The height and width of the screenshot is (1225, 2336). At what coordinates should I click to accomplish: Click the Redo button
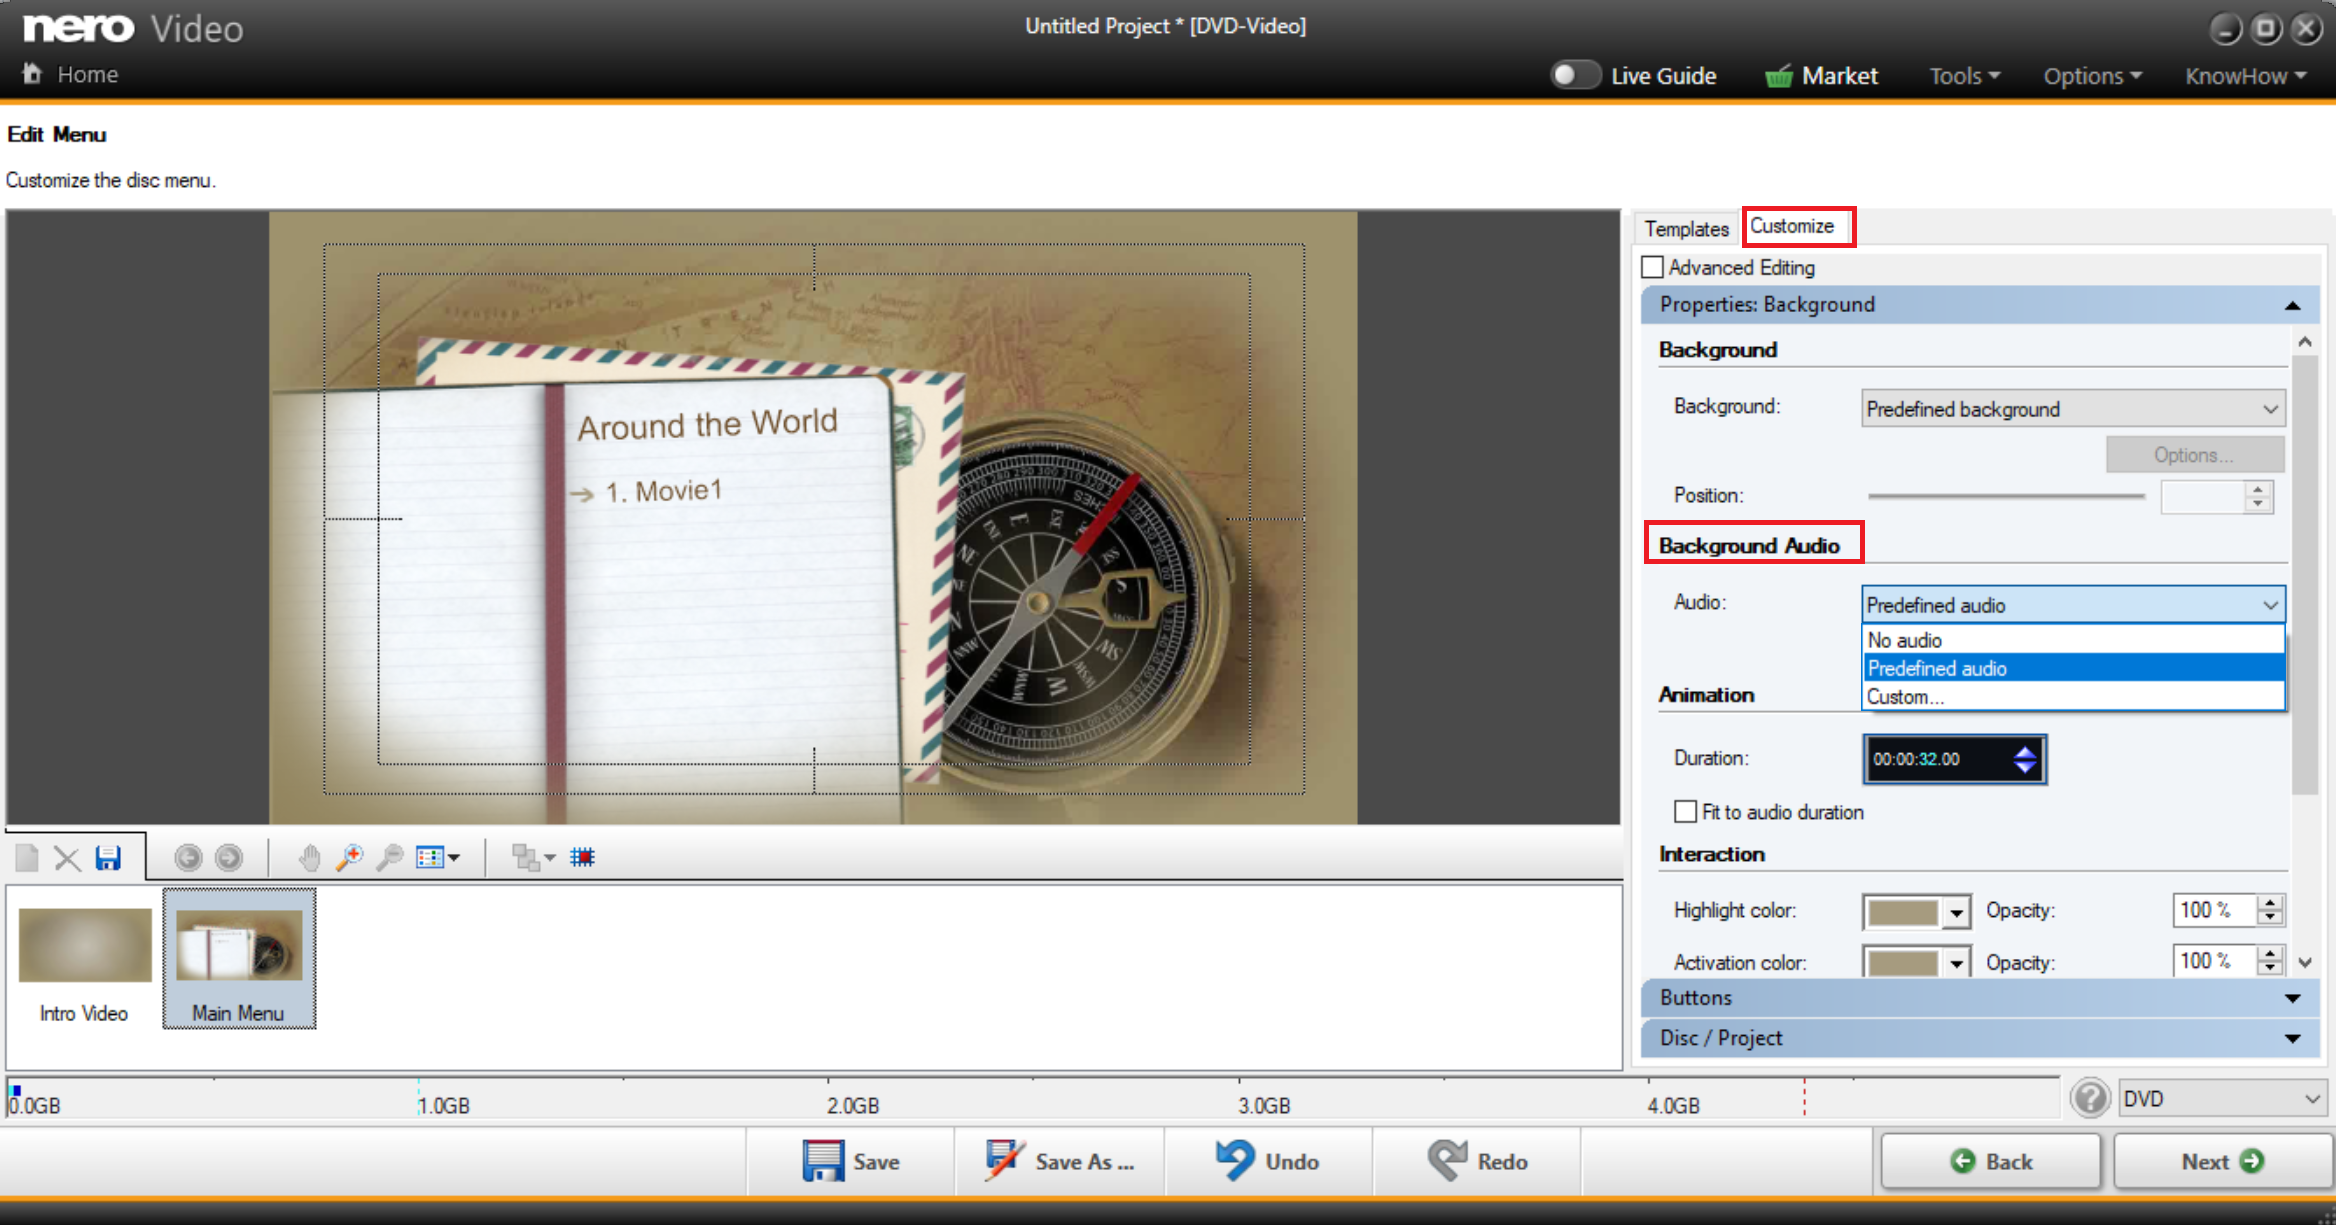(x=1477, y=1161)
